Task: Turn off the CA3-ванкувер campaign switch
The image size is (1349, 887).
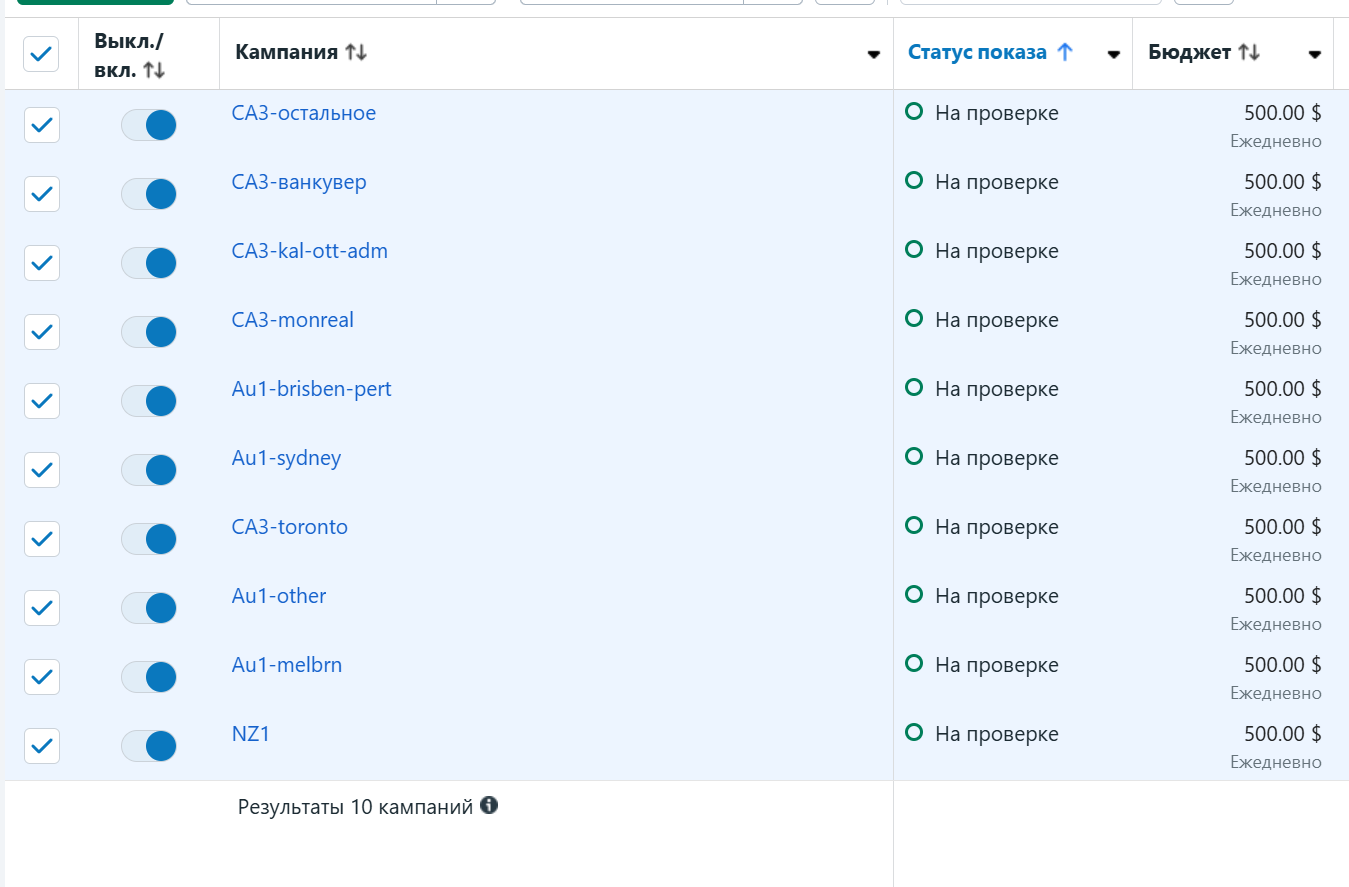Action: pyautogui.click(x=149, y=194)
